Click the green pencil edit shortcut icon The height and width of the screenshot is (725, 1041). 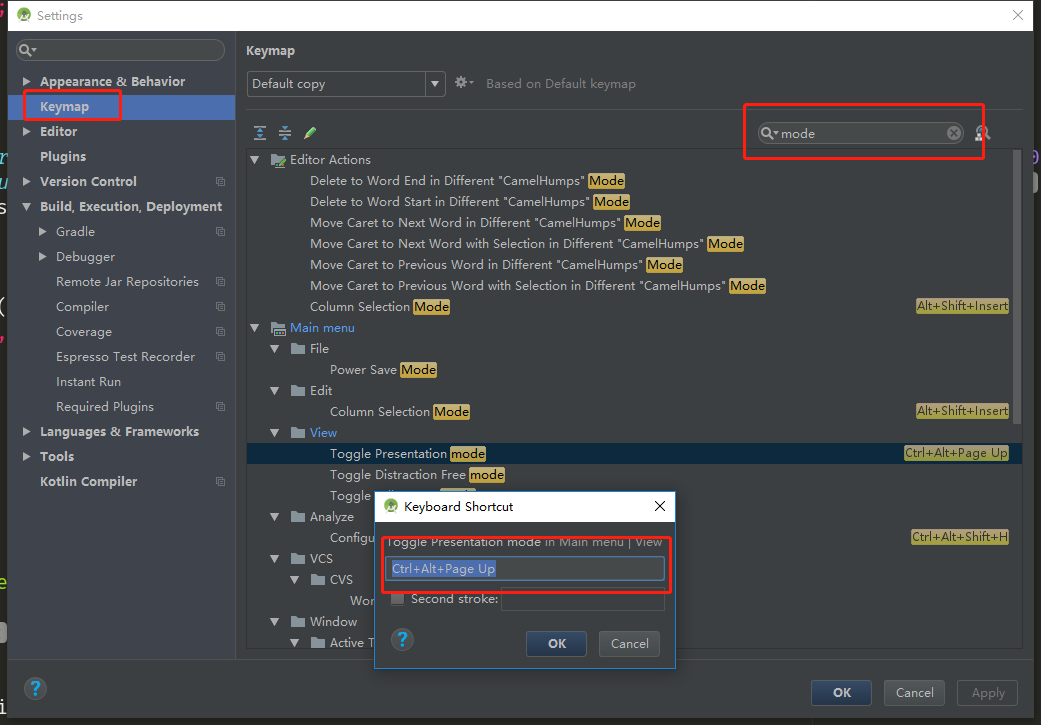(310, 133)
